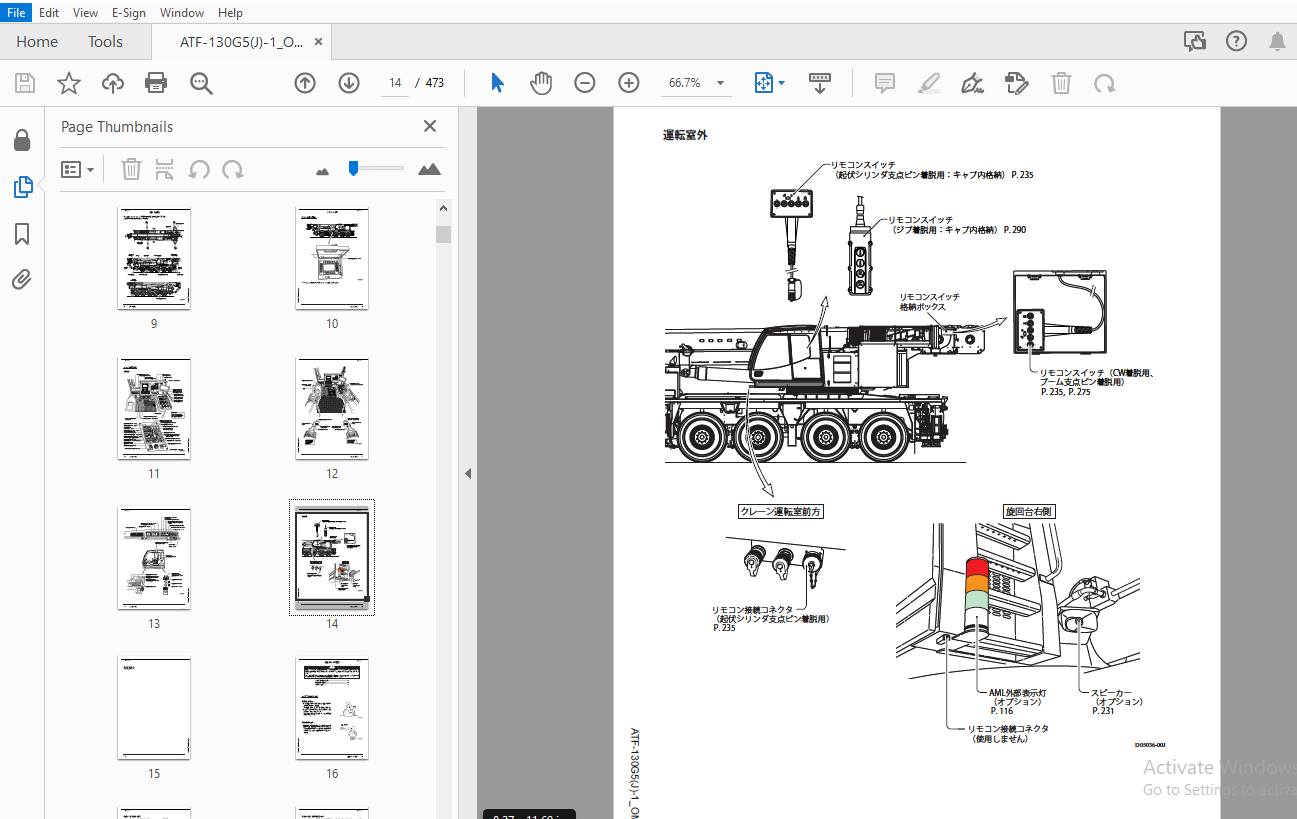
Task: Upload the file using the cloud icon
Action: pyautogui.click(x=113, y=83)
